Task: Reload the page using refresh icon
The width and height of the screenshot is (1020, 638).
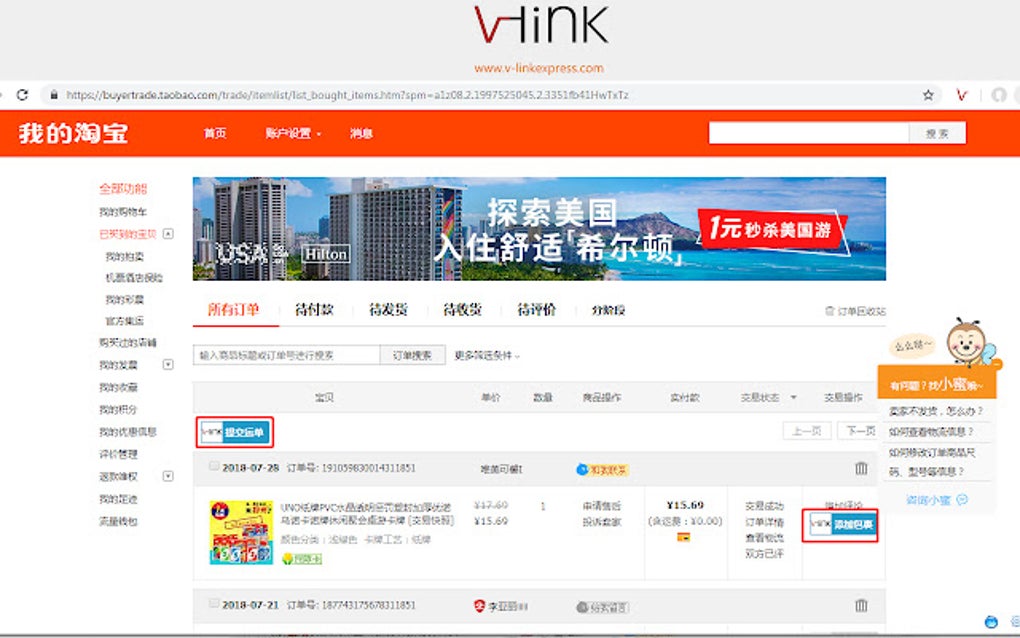Action: pyautogui.click(x=22, y=95)
